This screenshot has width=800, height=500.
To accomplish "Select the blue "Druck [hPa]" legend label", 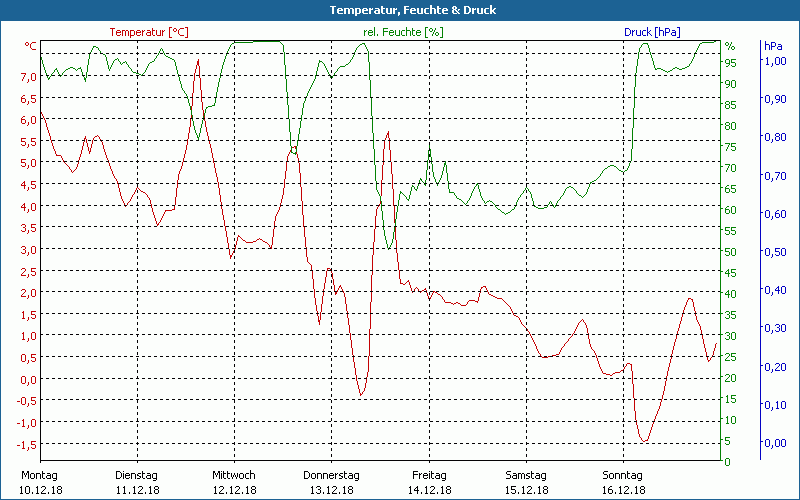I will tap(652, 32).
